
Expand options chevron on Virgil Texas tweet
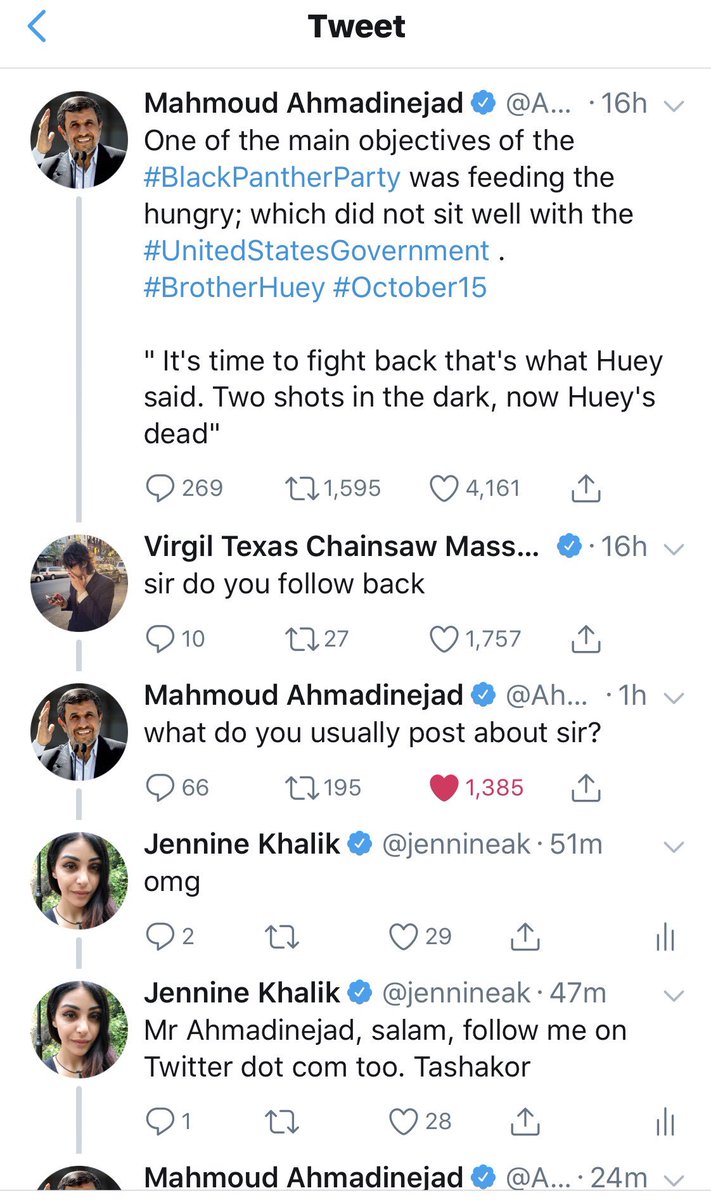point(674,547)
